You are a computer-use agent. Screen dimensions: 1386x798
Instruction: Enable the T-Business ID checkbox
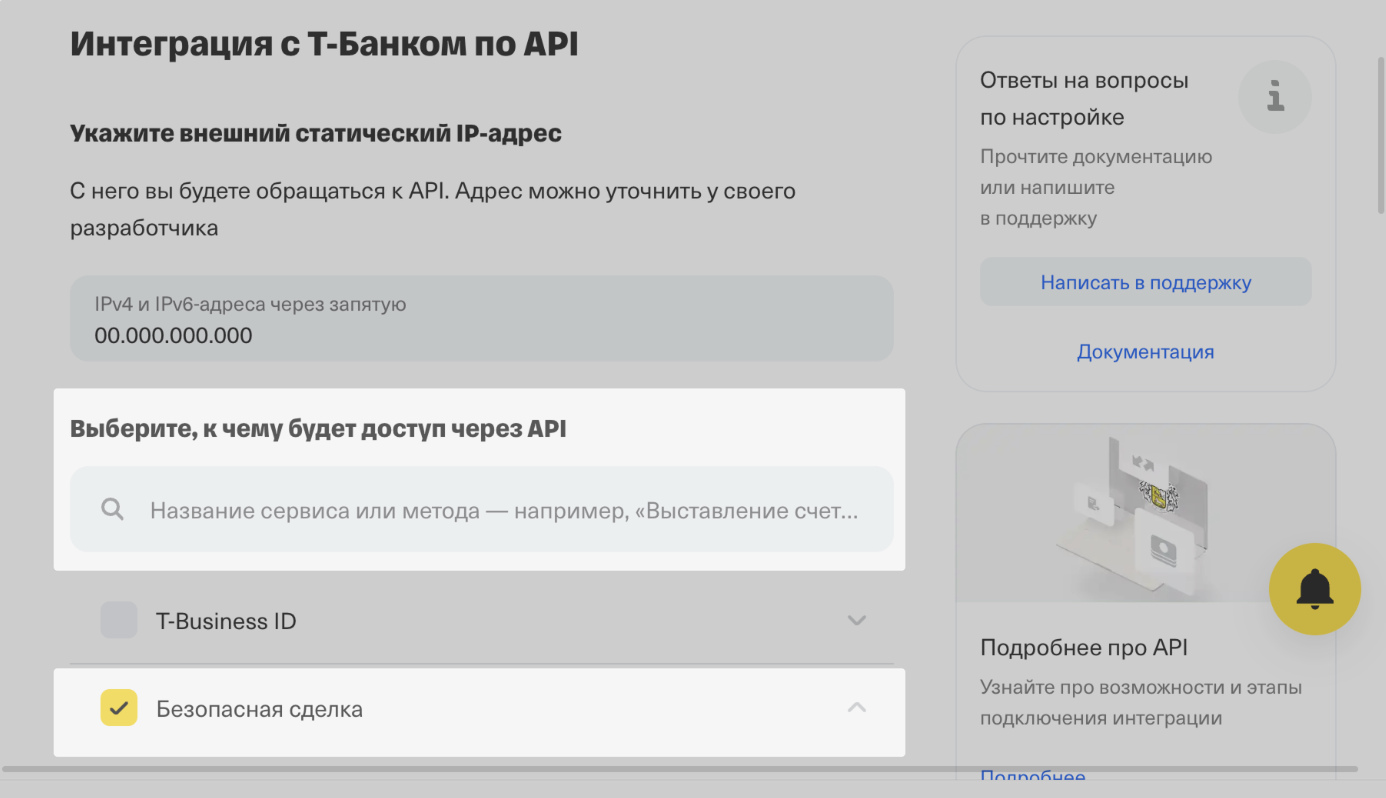click(x=118, y=620)
